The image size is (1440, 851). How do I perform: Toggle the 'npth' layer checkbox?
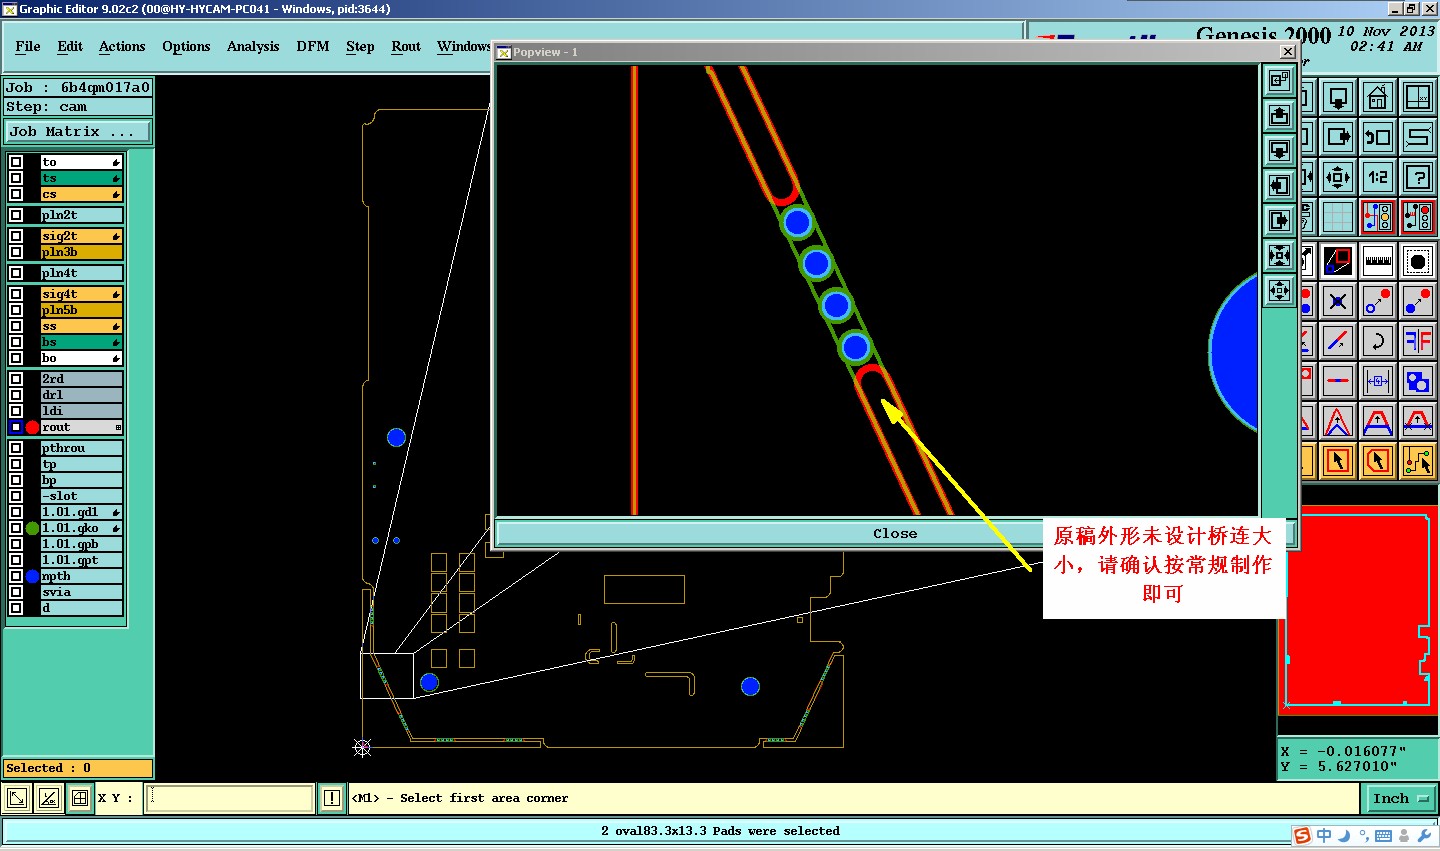coord(16,576)
